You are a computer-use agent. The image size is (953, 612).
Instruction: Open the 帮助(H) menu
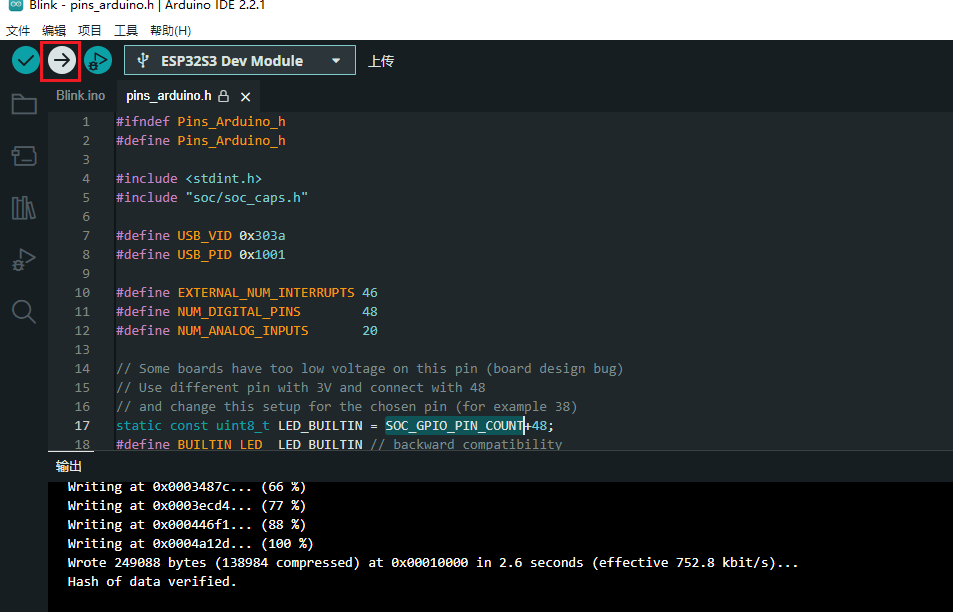coord(170,30)
